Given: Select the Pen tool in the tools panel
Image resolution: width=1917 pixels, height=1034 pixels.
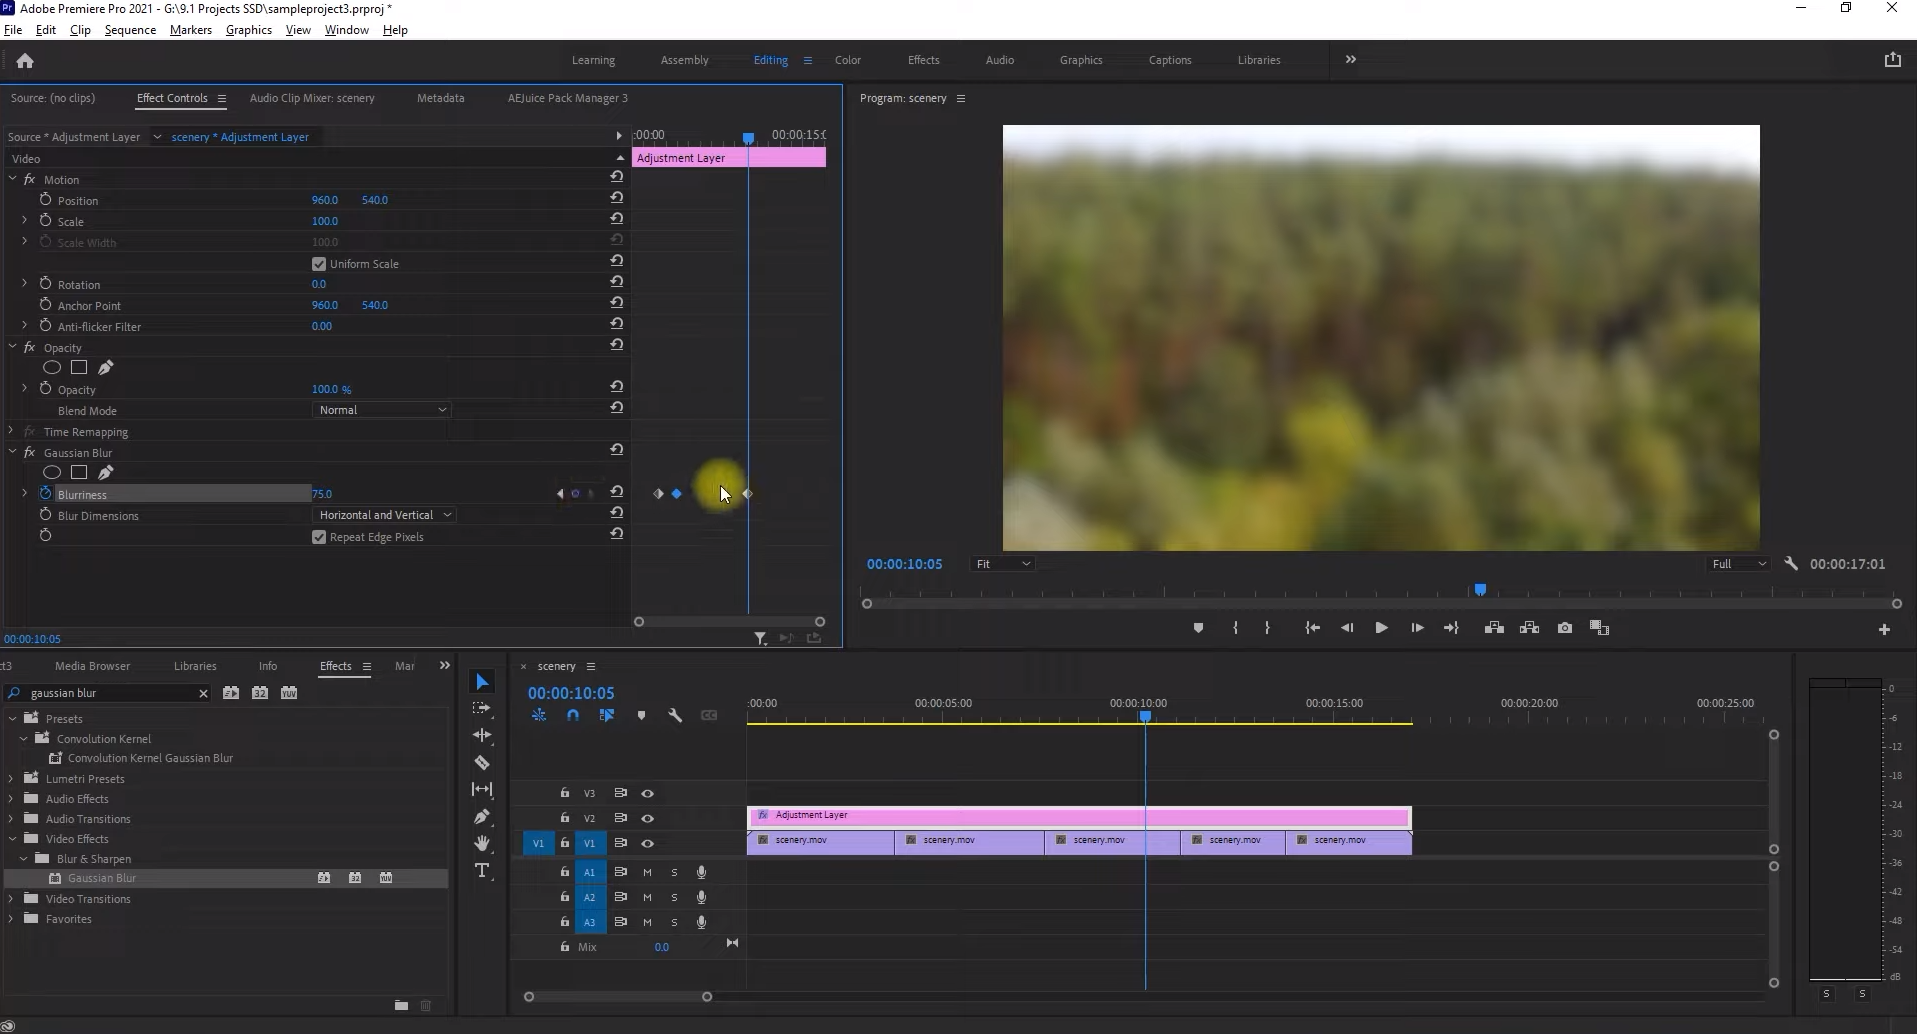Looking at the screenshot, I should pos(482,817).
